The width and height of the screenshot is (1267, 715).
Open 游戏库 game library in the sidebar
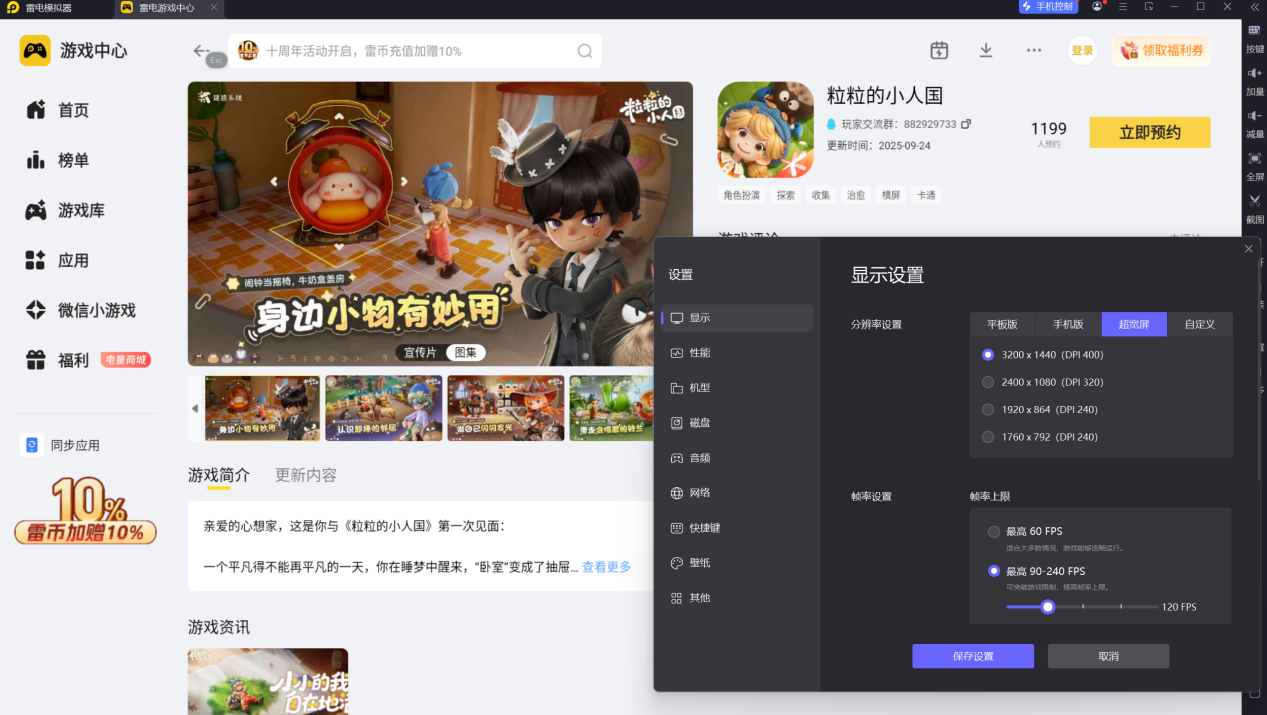pyautogui.click(x=66, y=210)
